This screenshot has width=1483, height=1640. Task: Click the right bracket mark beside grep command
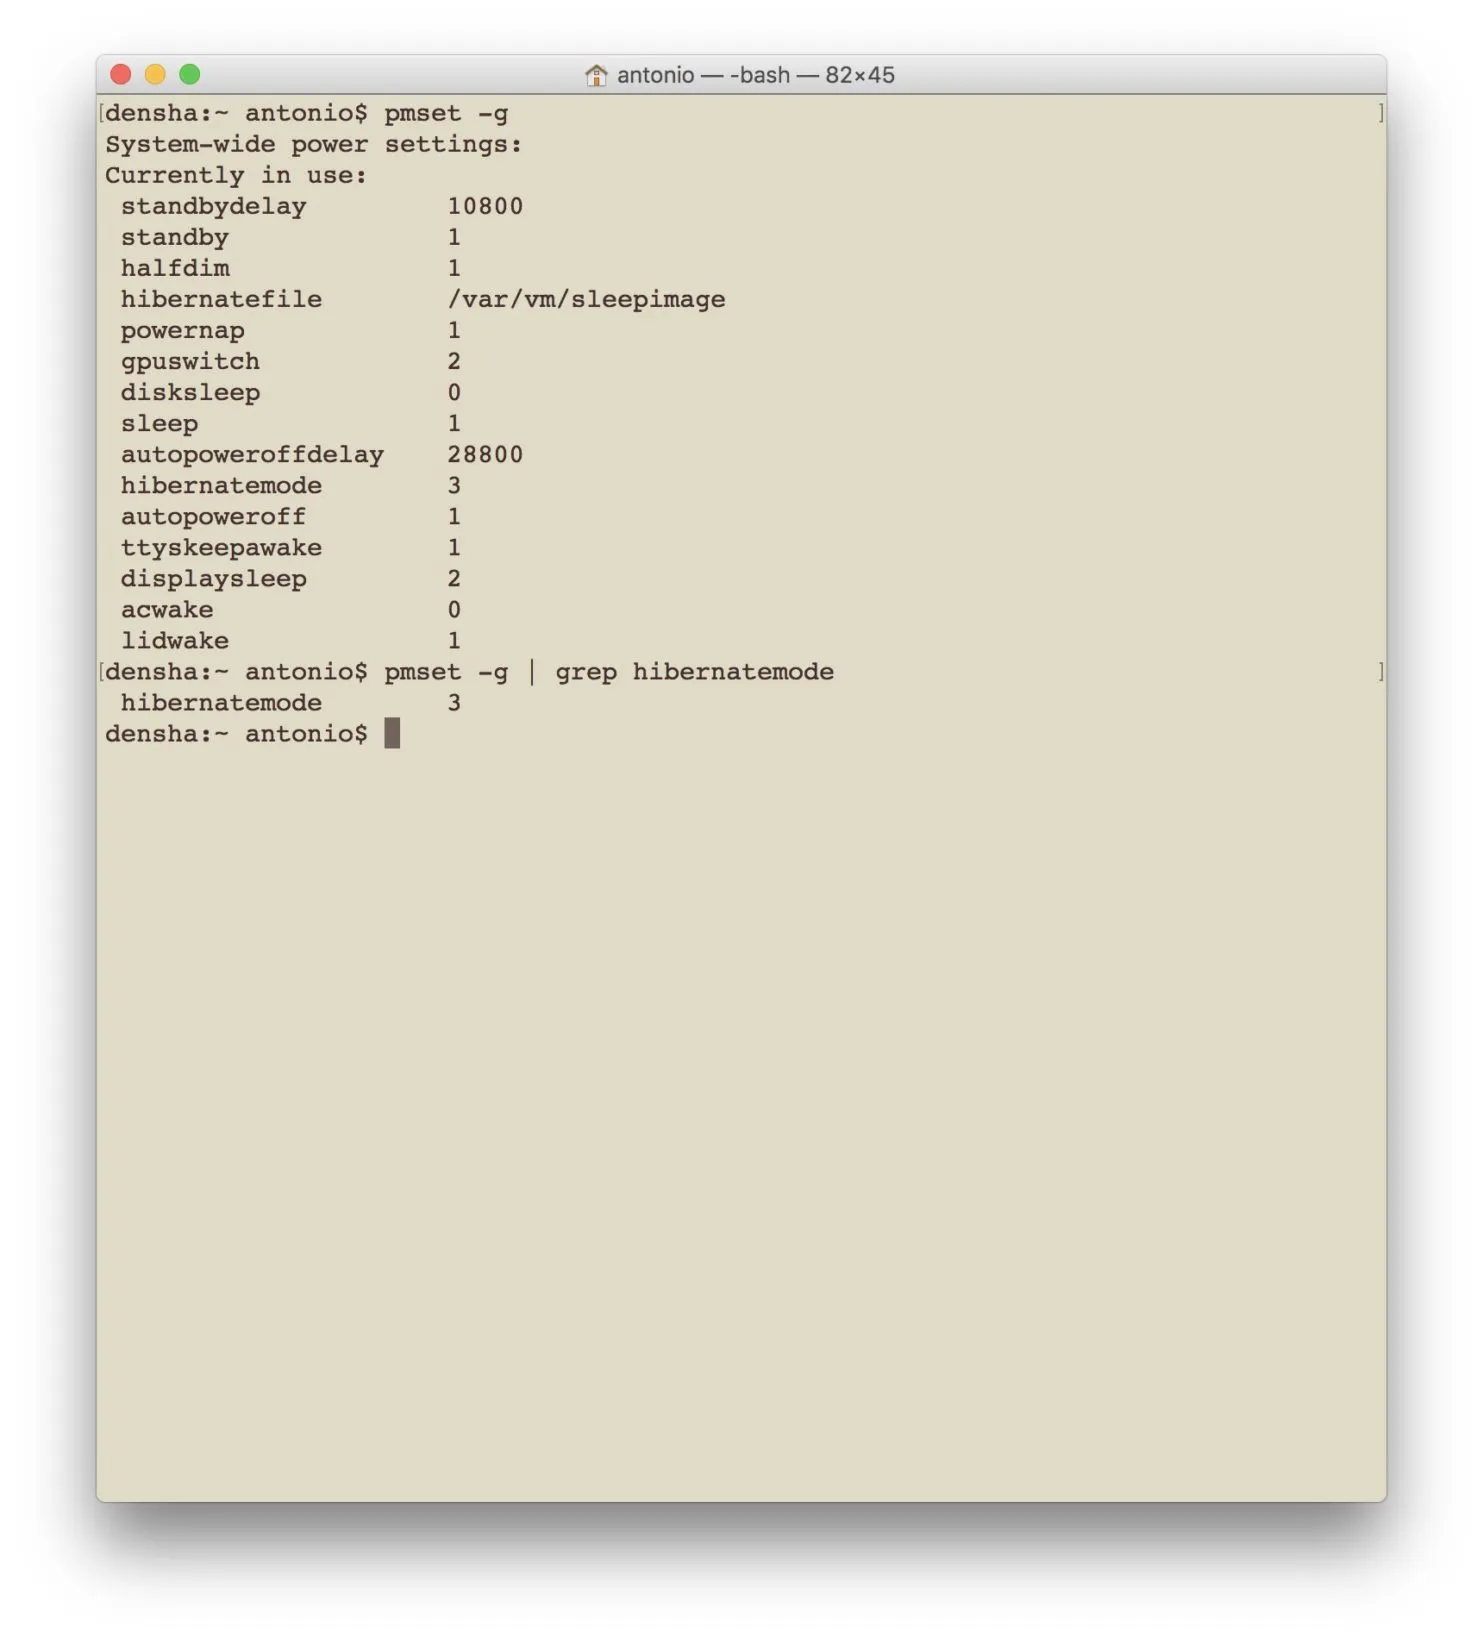click(1381, 671)
